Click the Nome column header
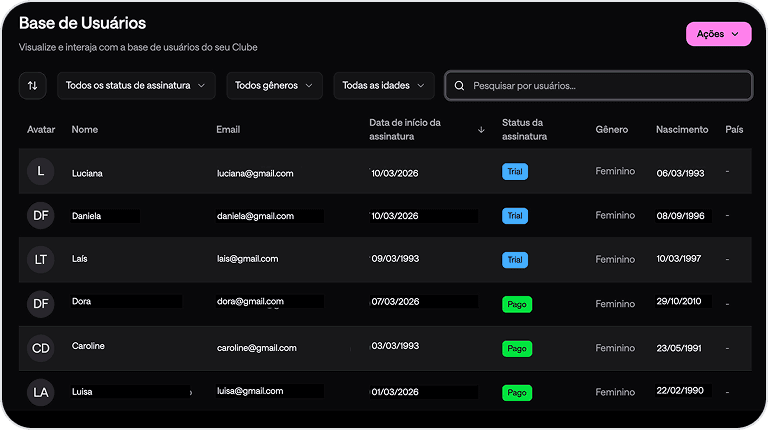This screenshot has width=768, height=430. [x=85, y=130]
